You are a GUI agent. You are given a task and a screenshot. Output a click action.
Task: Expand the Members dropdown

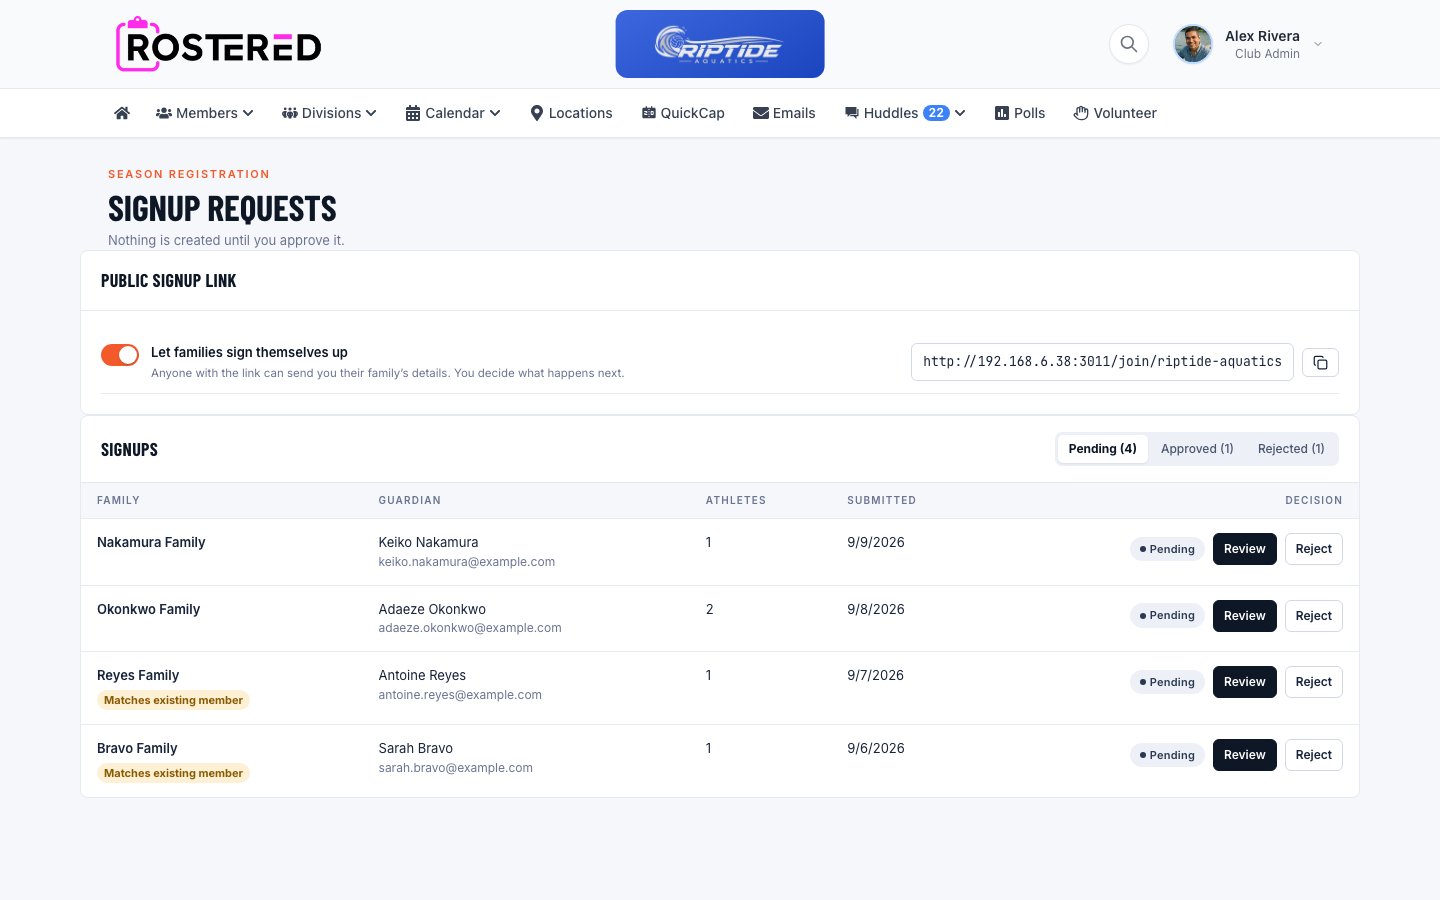click(x=205, y=113)
